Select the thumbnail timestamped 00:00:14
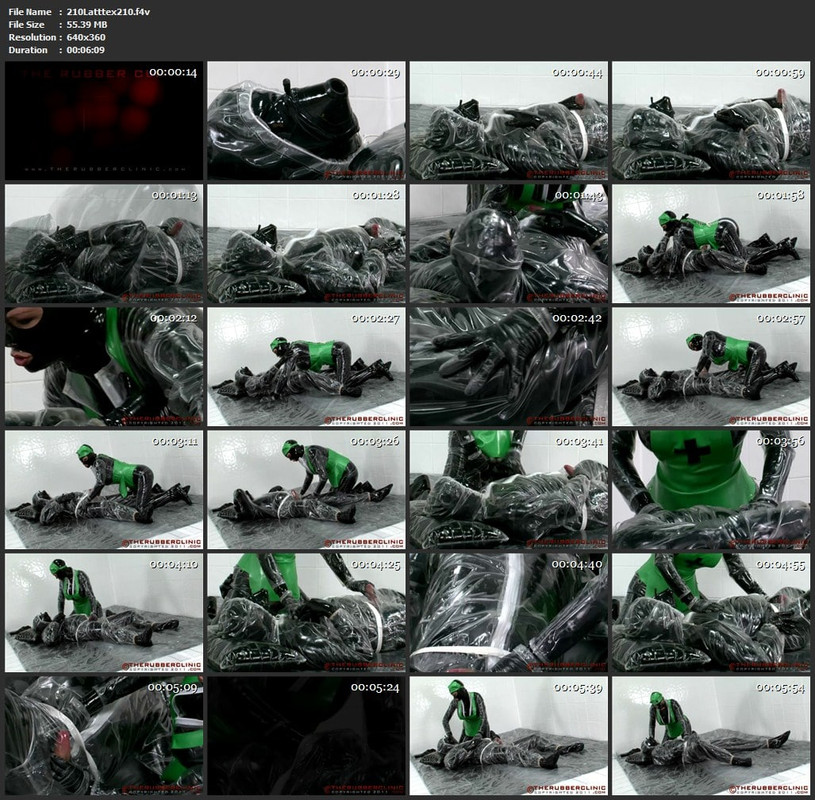The image size is (815, 800). click(104, 121)
